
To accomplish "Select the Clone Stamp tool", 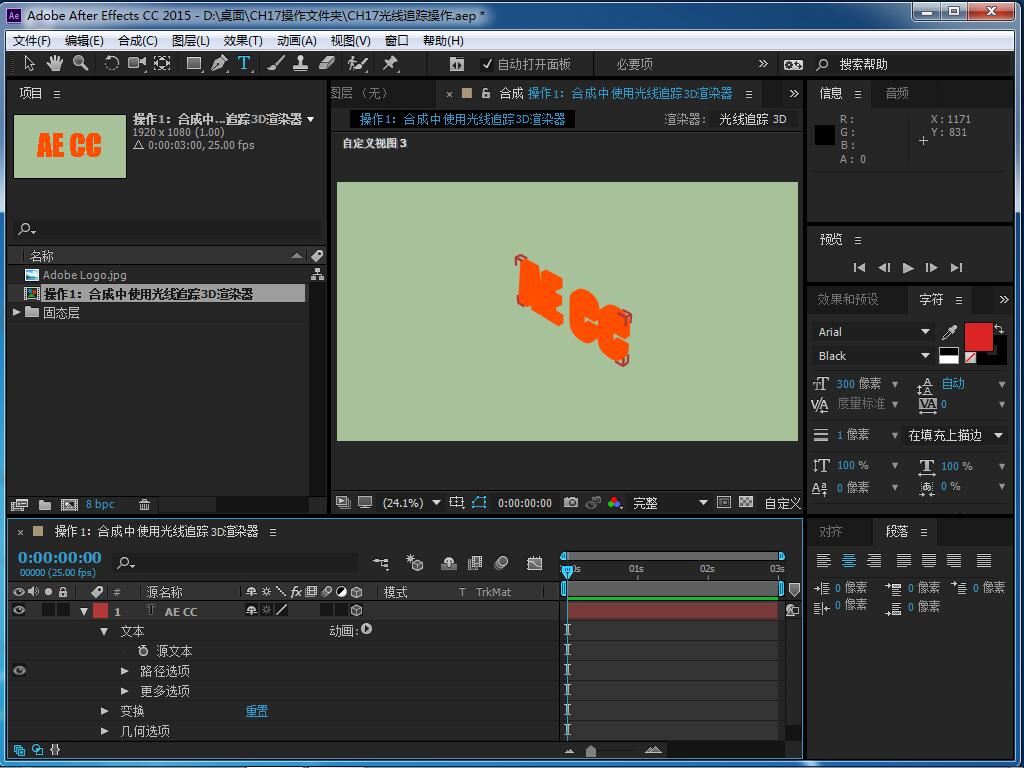I will pyautogui.click(x=300, y=63).
